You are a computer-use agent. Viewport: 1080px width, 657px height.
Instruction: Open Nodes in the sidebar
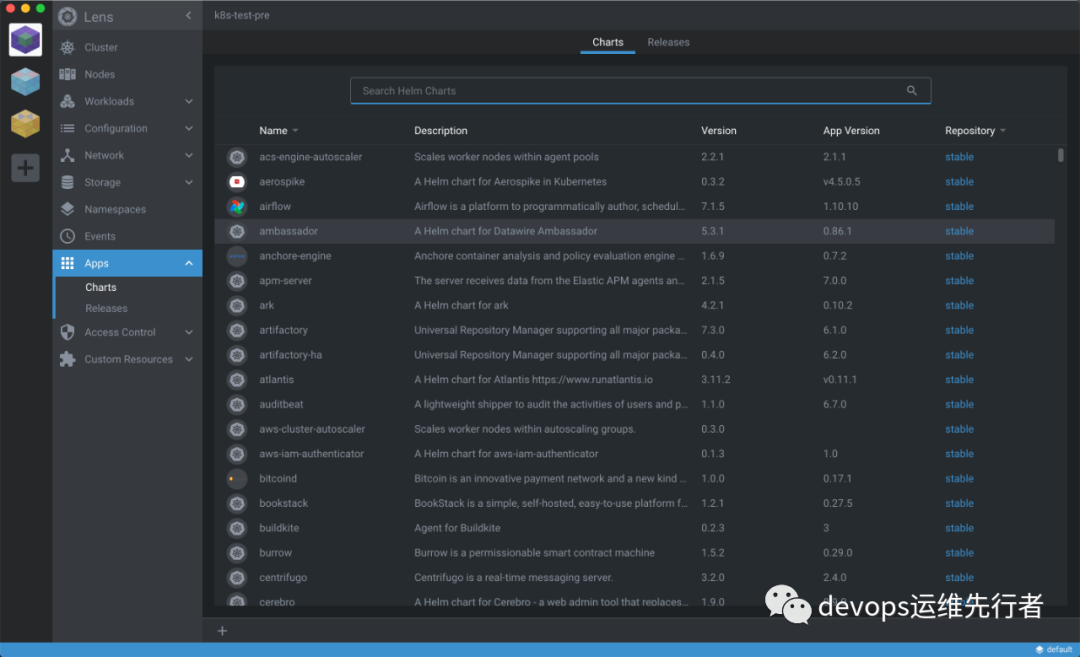pos(99,75)
